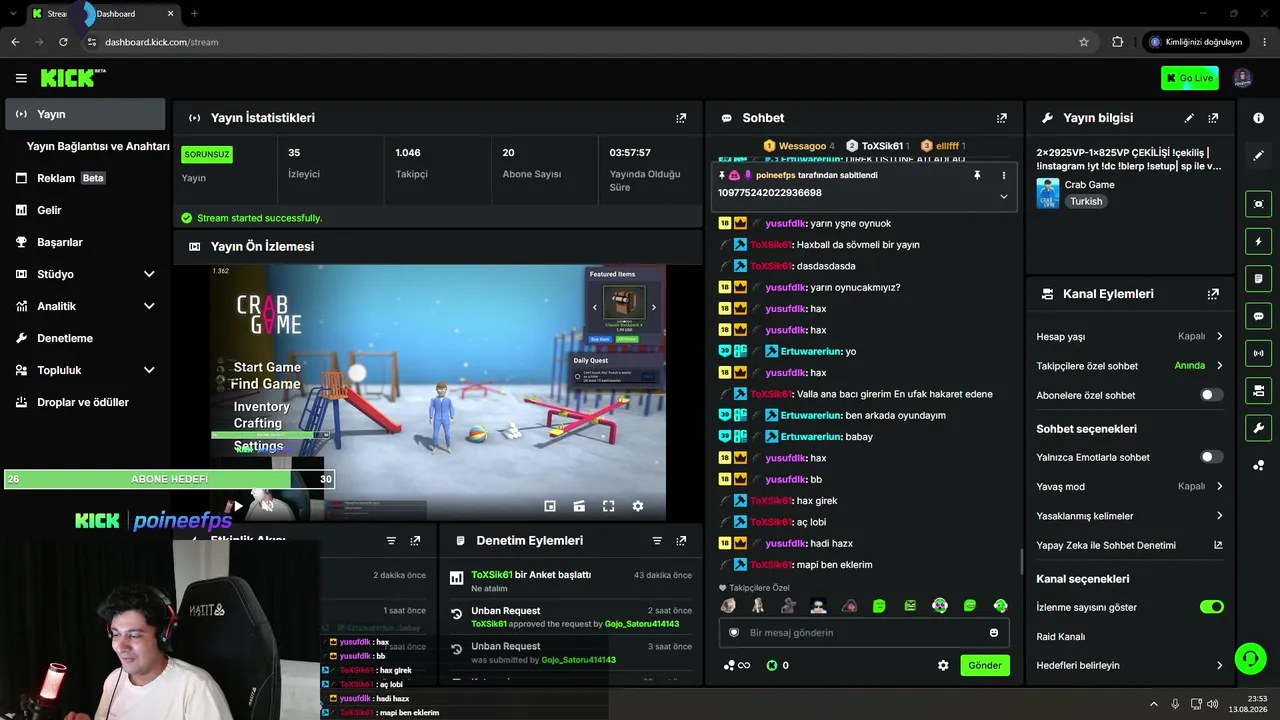Click the channel actions sidebar icon
This screenshot has height=720, width=1280.
pyautogui.click(x=1258, y=390)
